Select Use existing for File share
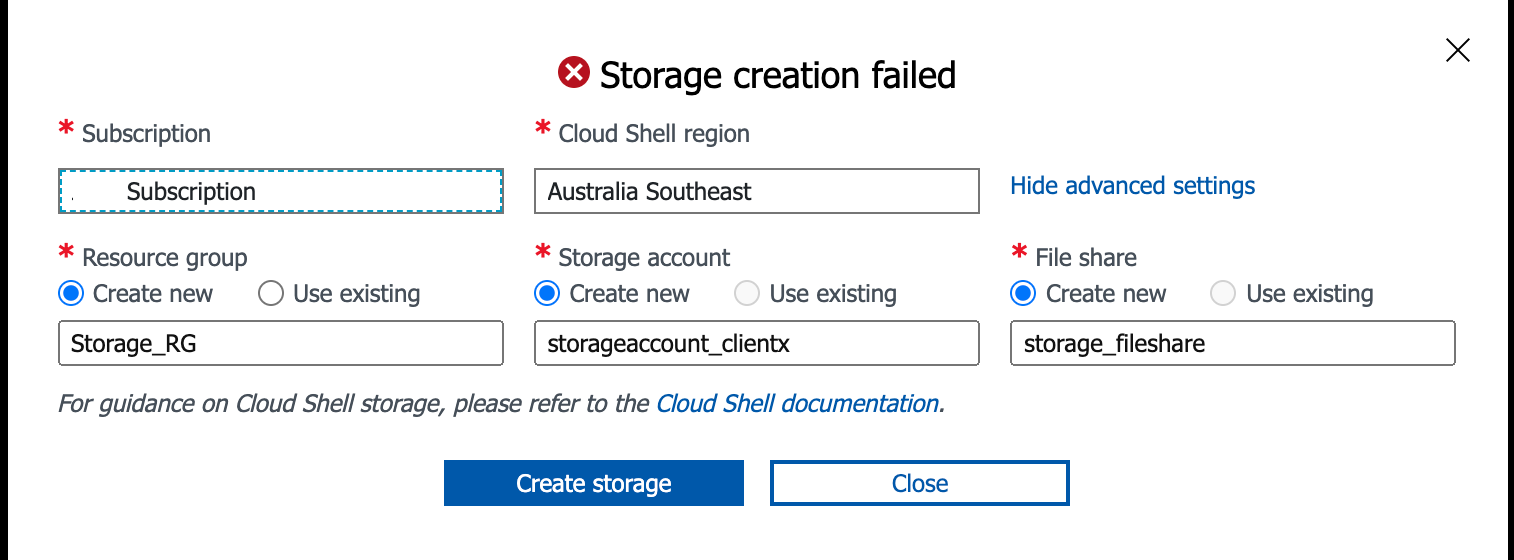 (x=1223, y=294)
